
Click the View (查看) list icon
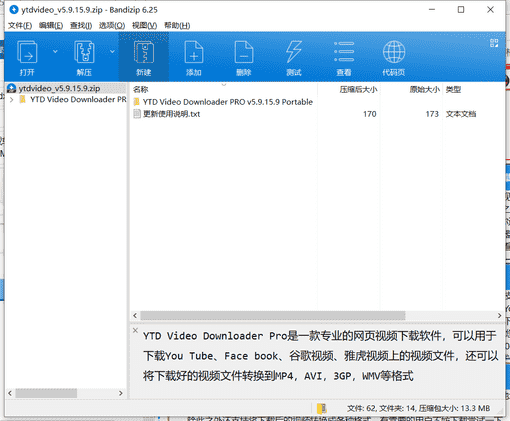(344, 52)
